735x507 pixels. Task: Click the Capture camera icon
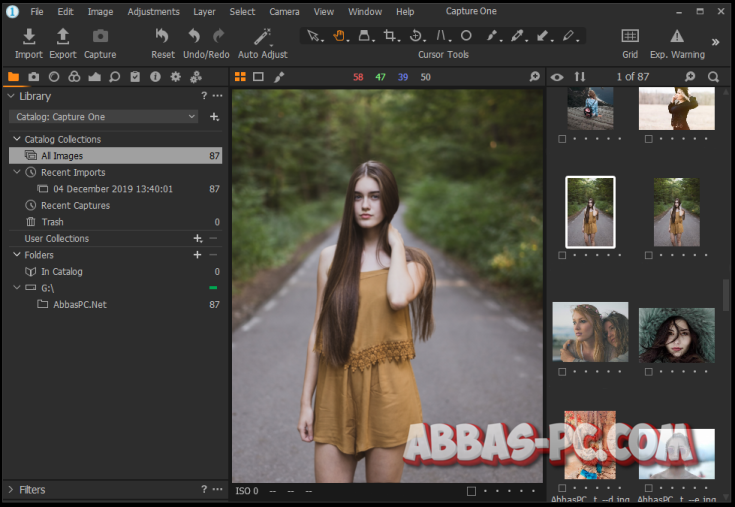pyautogui.click(x=100, y=37)
